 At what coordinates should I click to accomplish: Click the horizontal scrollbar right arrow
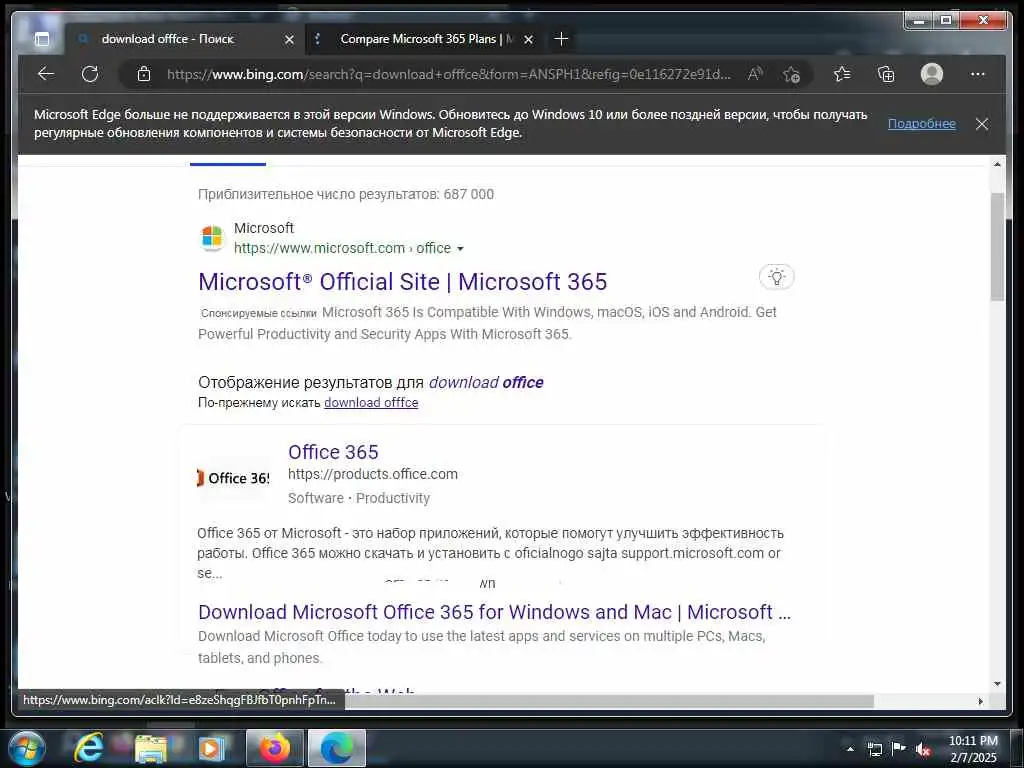point(980,701)
